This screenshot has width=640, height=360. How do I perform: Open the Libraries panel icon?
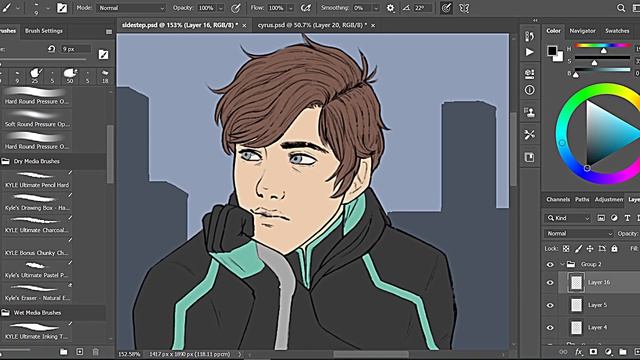click(x=529, y=157)
